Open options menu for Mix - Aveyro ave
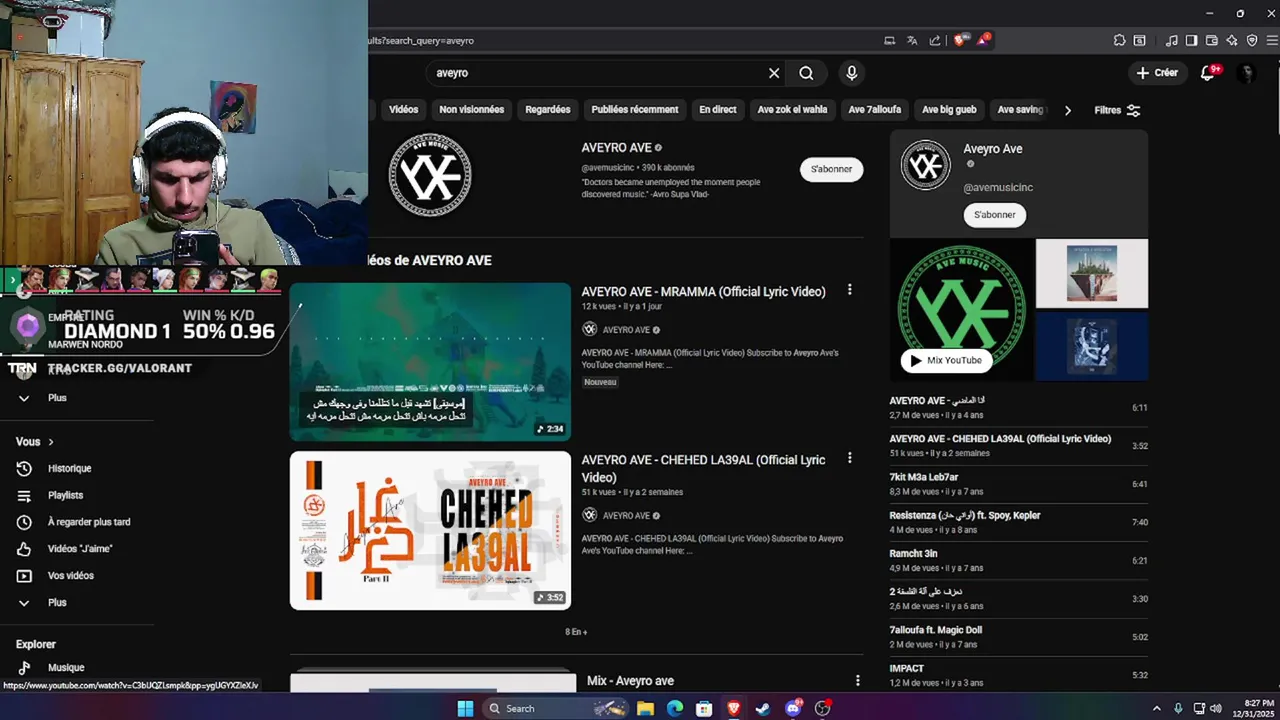 [857, 681]
